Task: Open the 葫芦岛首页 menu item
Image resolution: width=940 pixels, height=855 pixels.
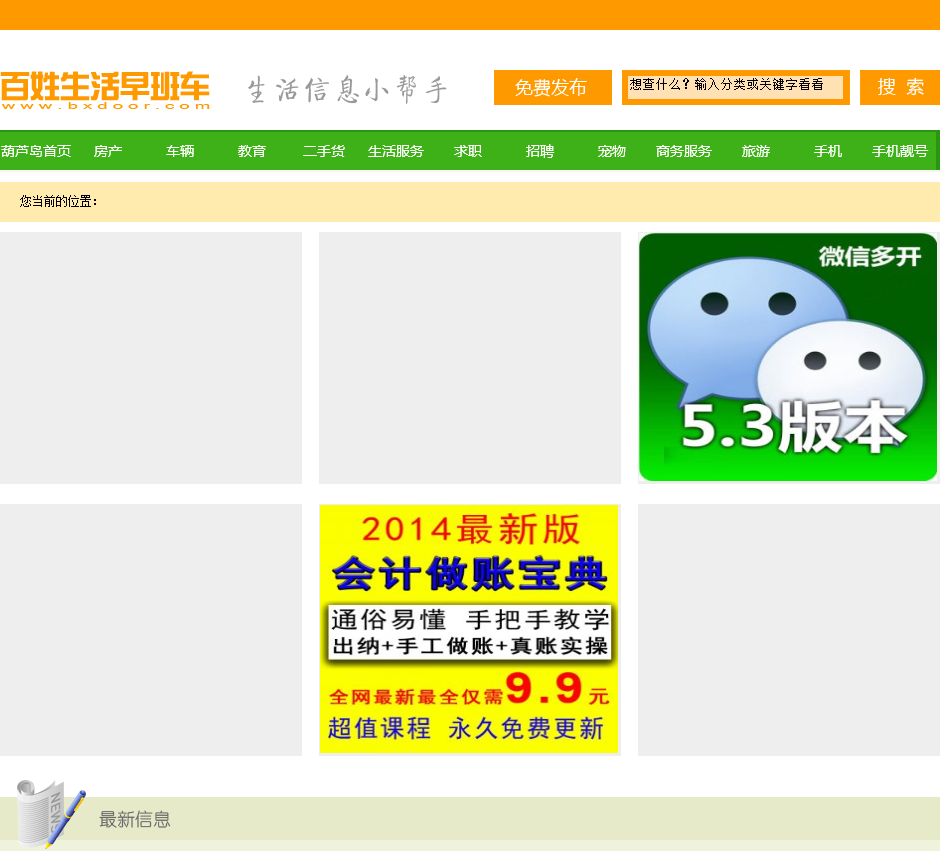Action: coord(36,151)
